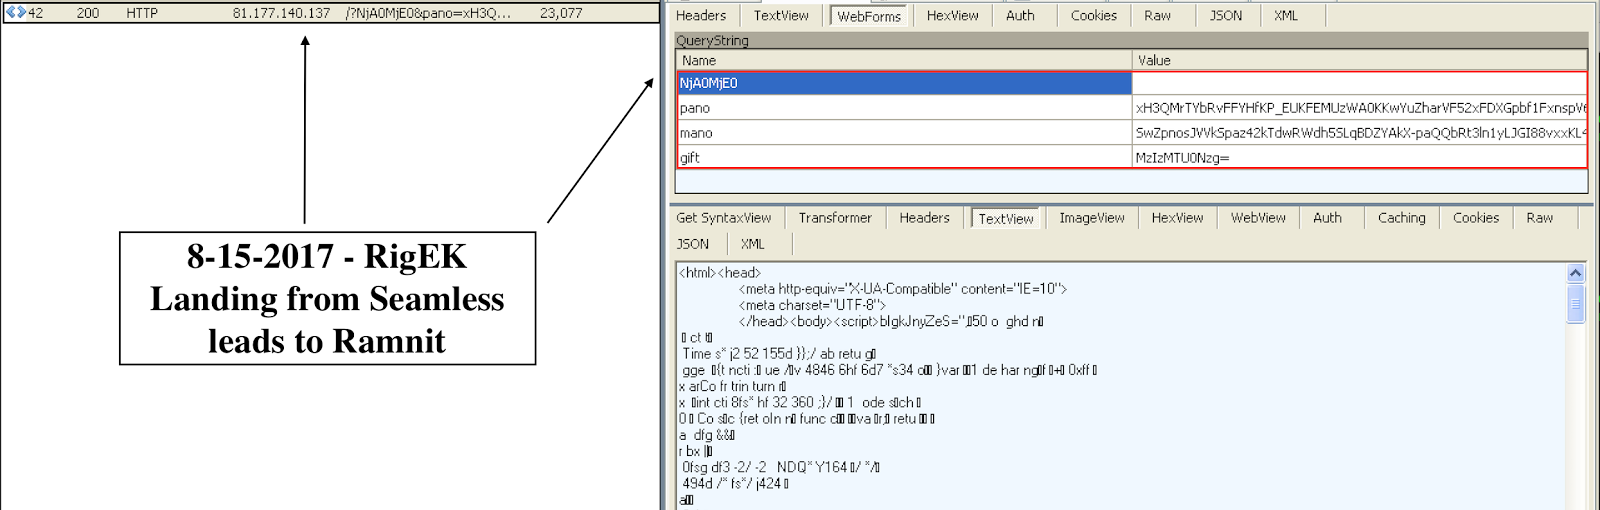1600x510 pixels.
Task: Open the request Headers tab
Action: (701, 15)
